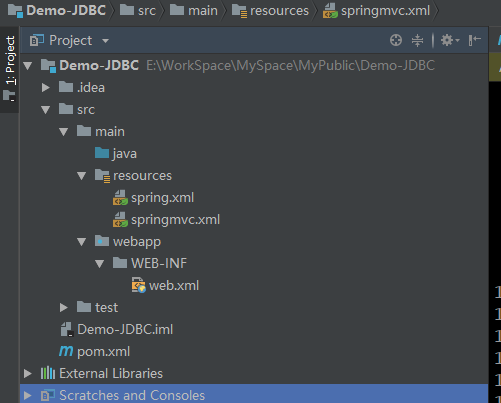The height and width of the screenshot is (403, 501).
Task: Select the test folder label
Action: pos(106,307)
